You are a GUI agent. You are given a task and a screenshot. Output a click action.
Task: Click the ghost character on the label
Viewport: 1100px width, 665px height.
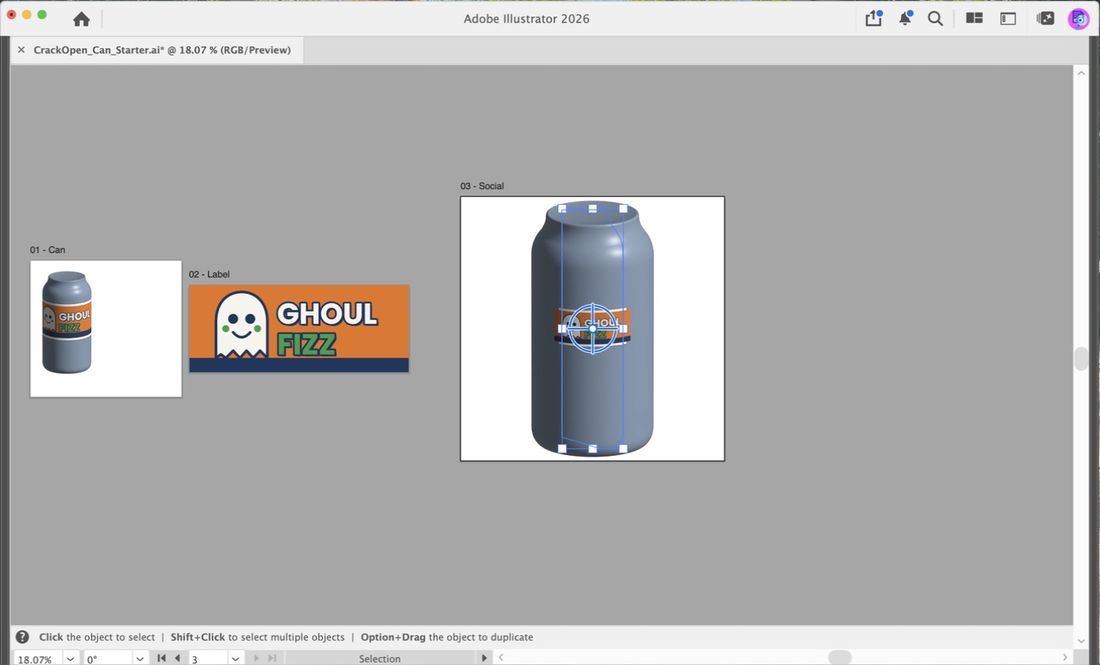click(241, 325)
